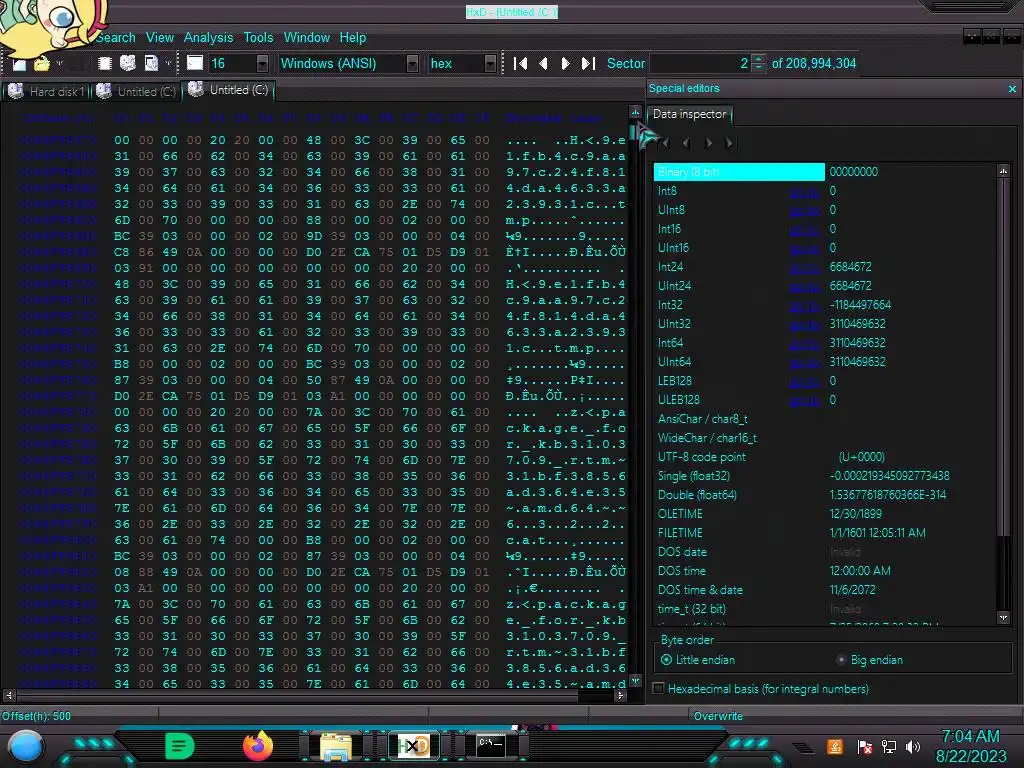The height and width of the screenshot is (768, 1024).
Task: Open the Command Prompt taskbar button
Action: tap(490, 746)
